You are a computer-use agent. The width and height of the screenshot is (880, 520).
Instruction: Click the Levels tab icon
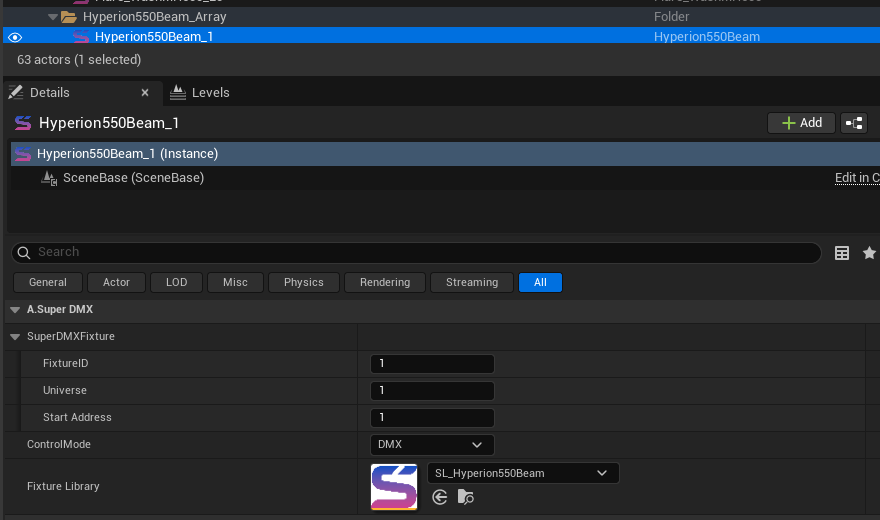pyautogui.click(x=178, y=92)
